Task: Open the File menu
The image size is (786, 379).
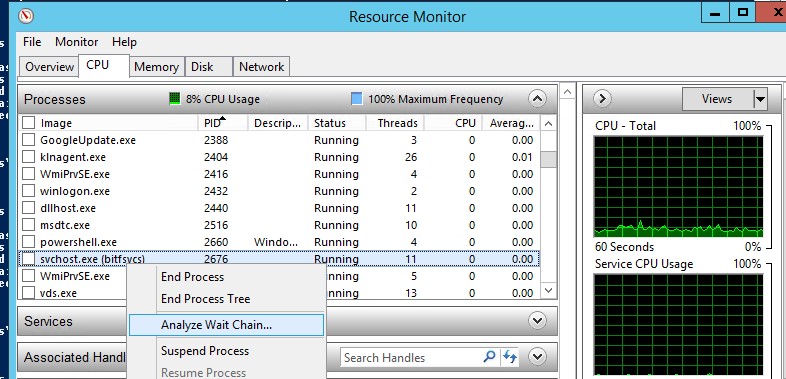Action: [32, 42]
